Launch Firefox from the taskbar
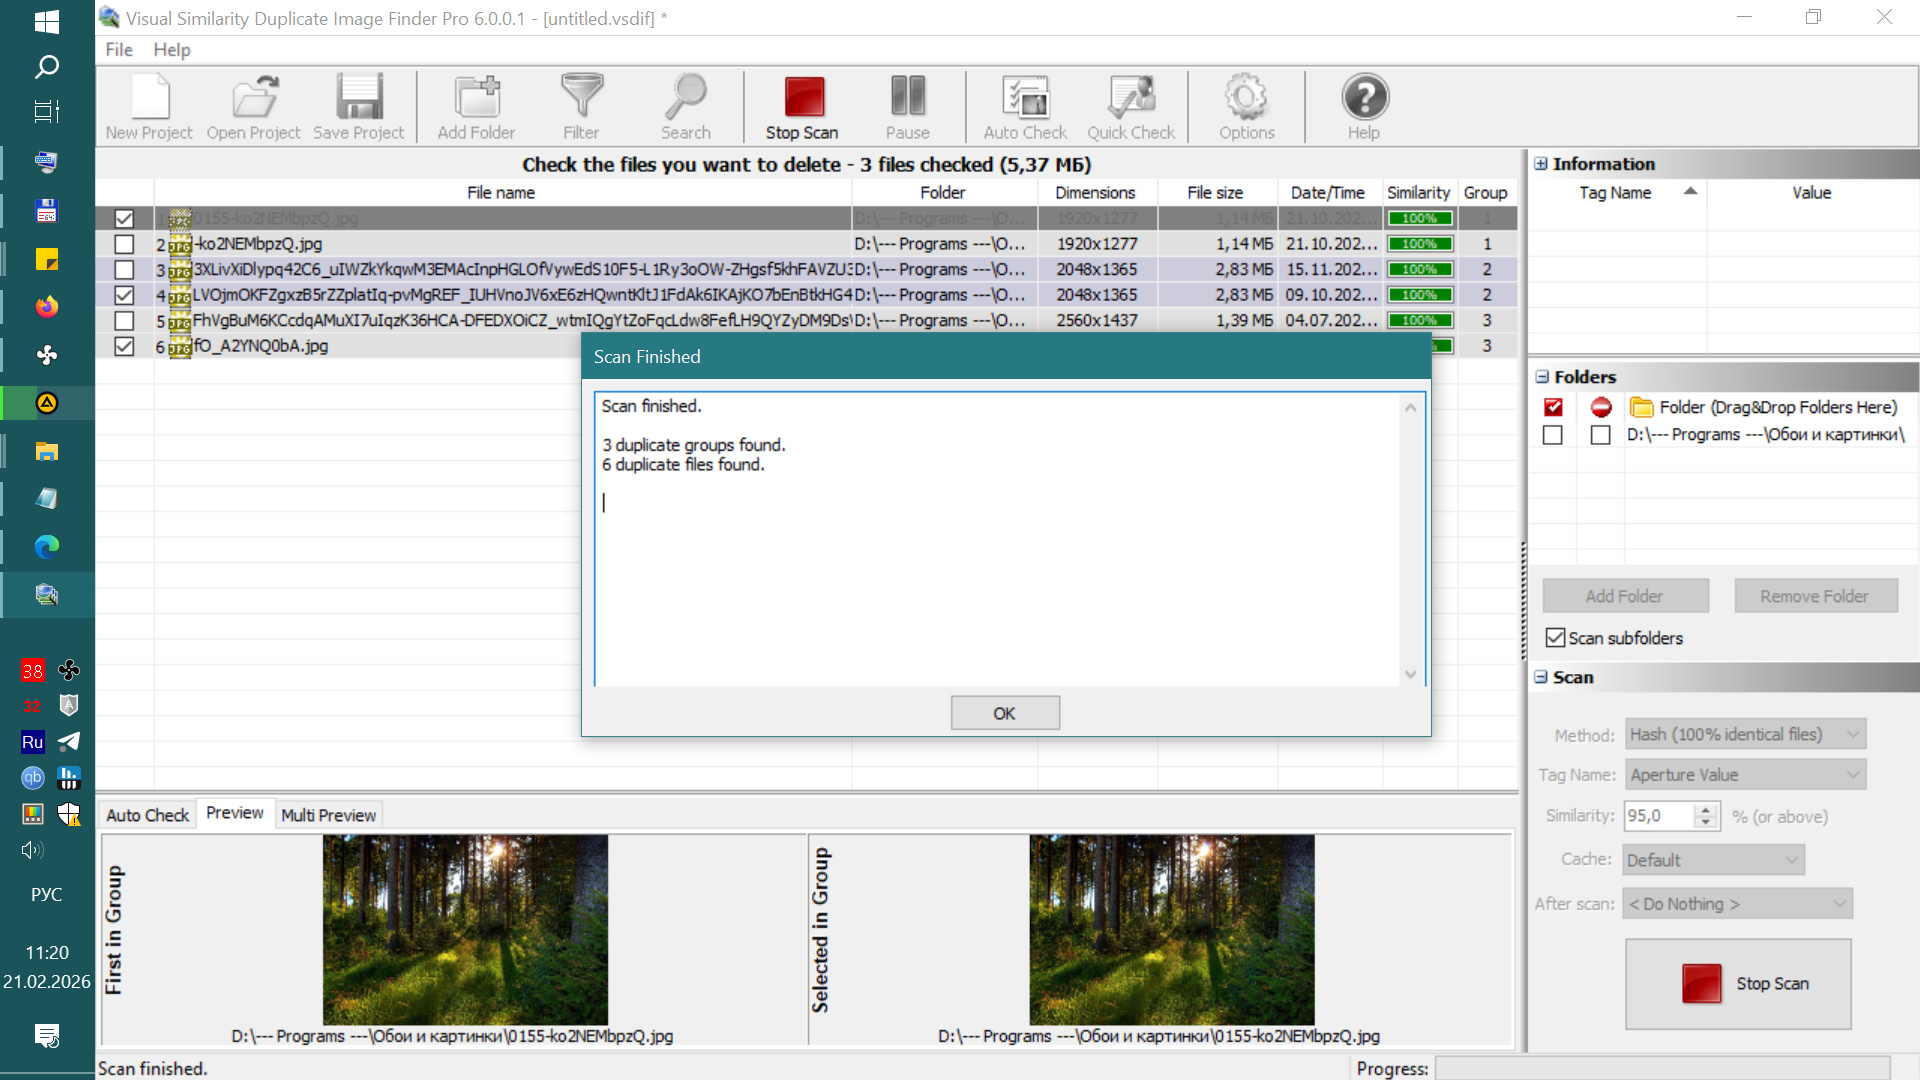This screenshot has width=1920, height=1080. pos(47,307)
